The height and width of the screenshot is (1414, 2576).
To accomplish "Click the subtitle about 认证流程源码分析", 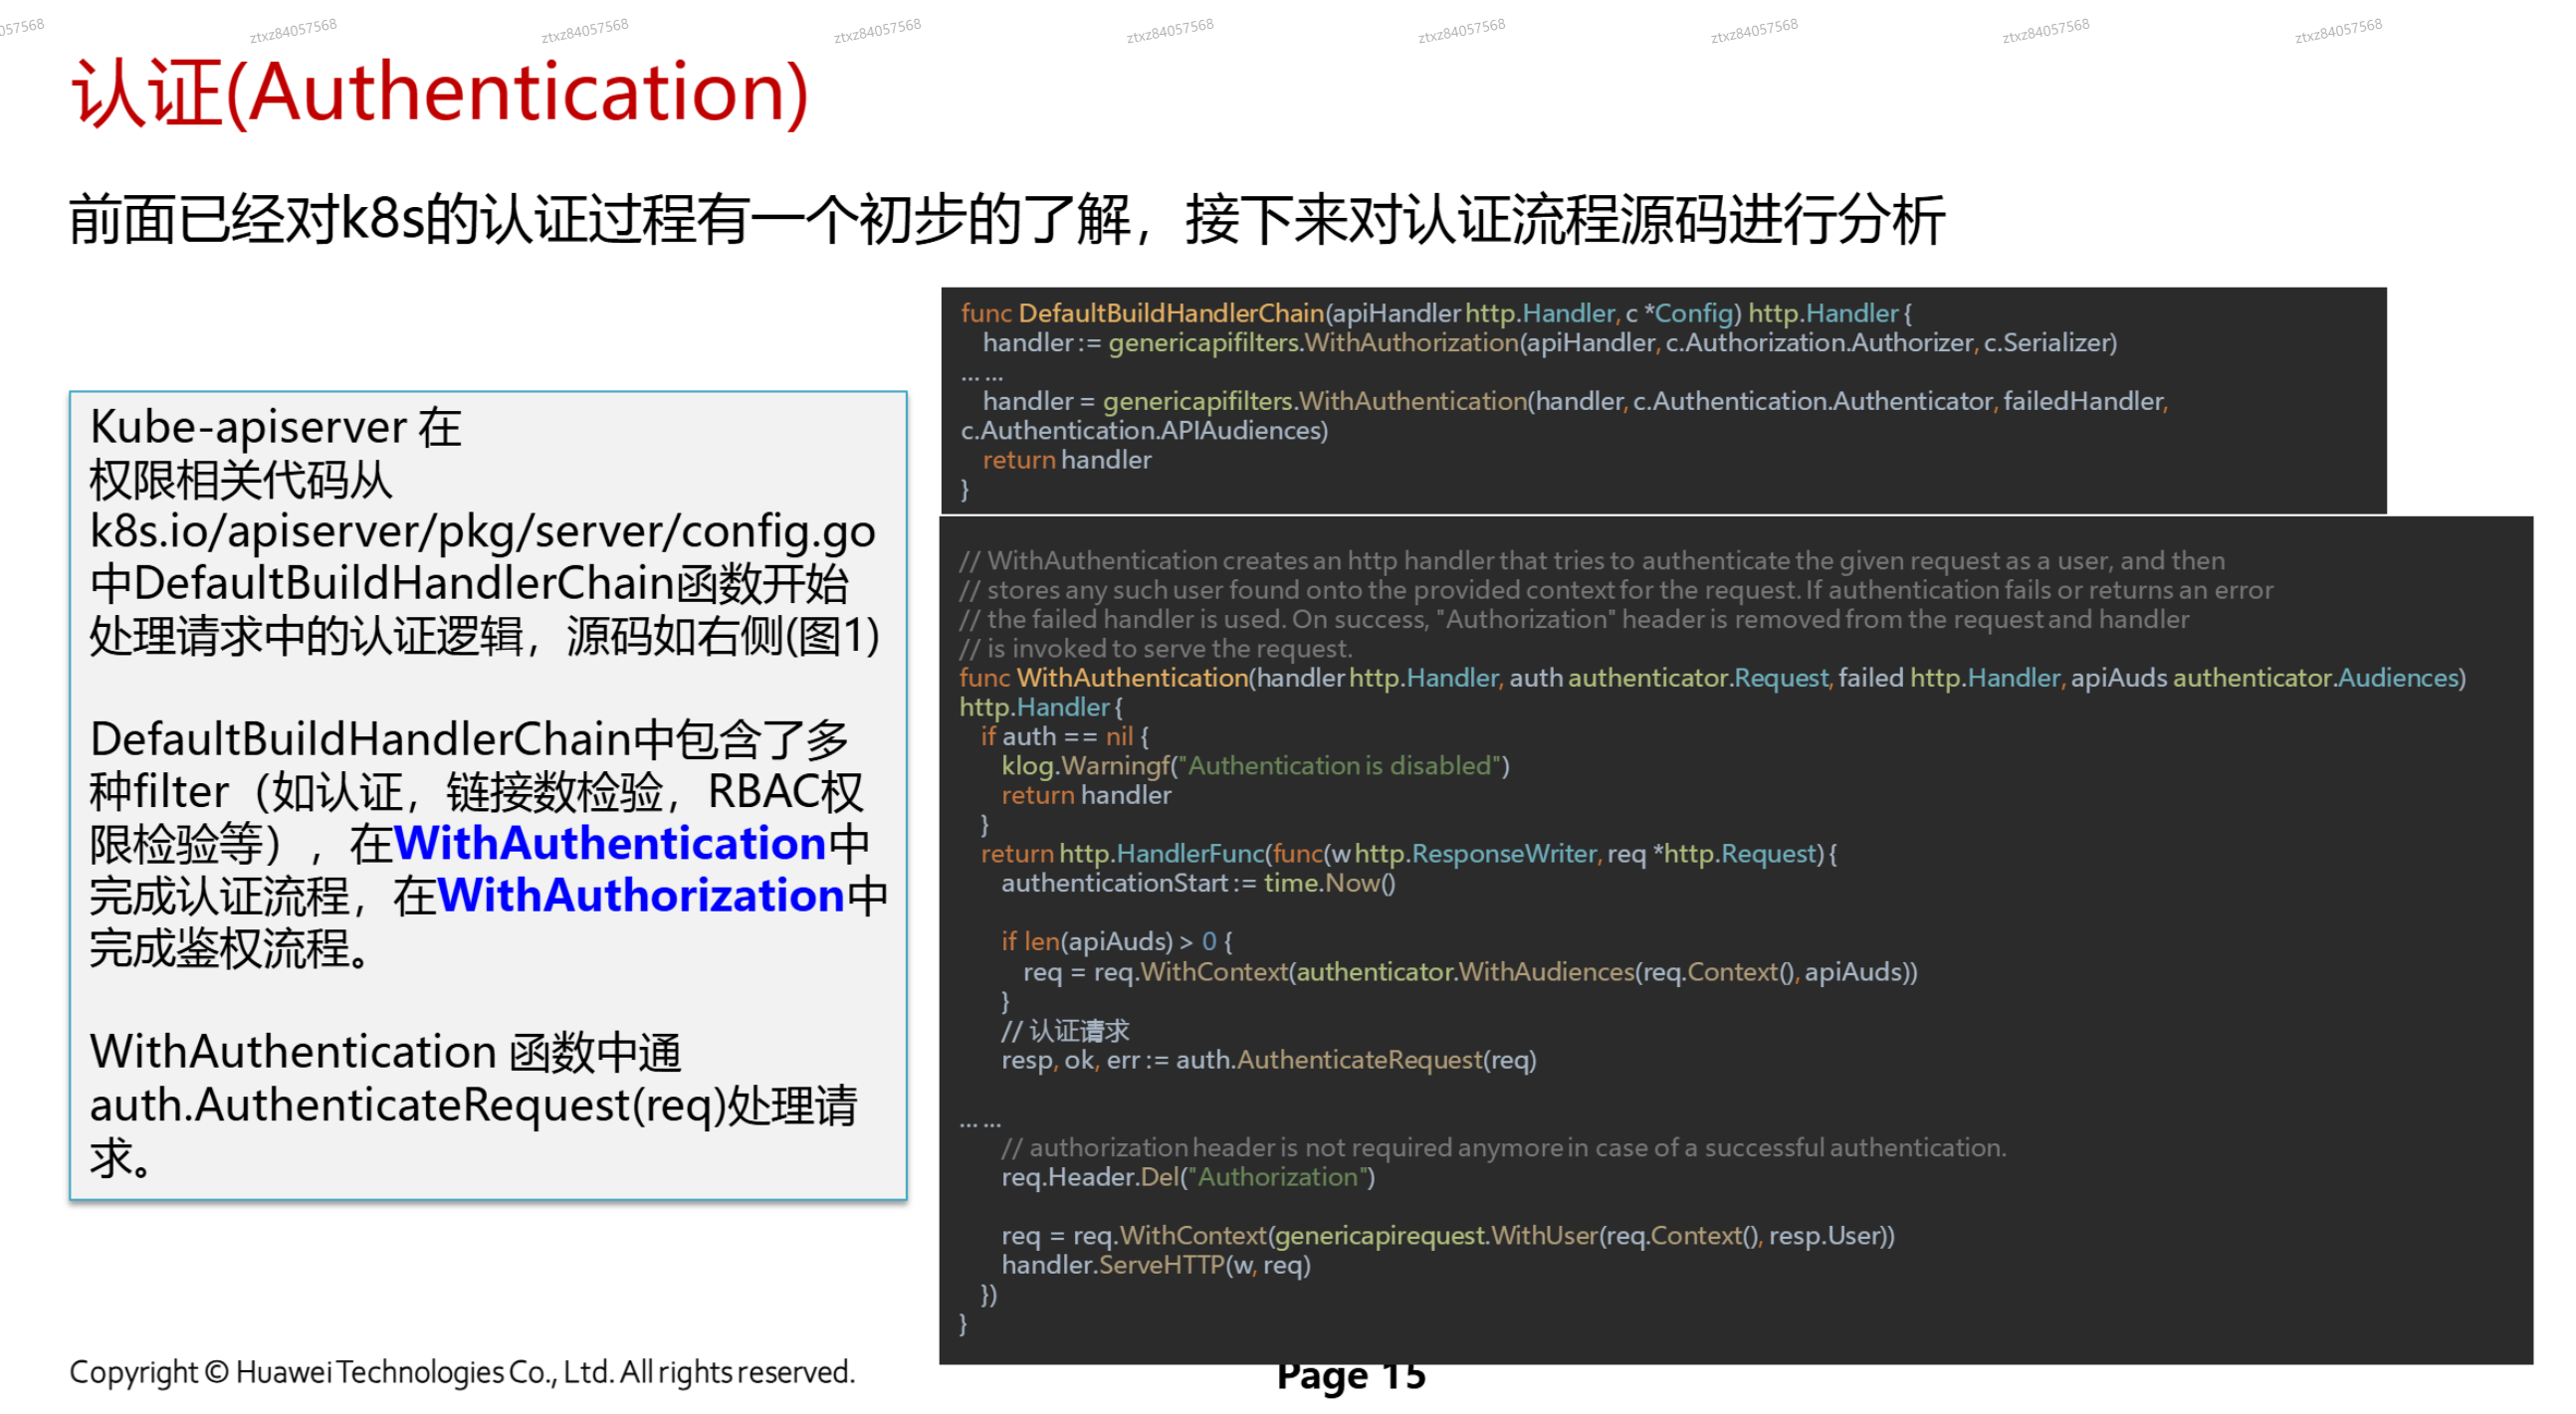I will [1010, 218].
